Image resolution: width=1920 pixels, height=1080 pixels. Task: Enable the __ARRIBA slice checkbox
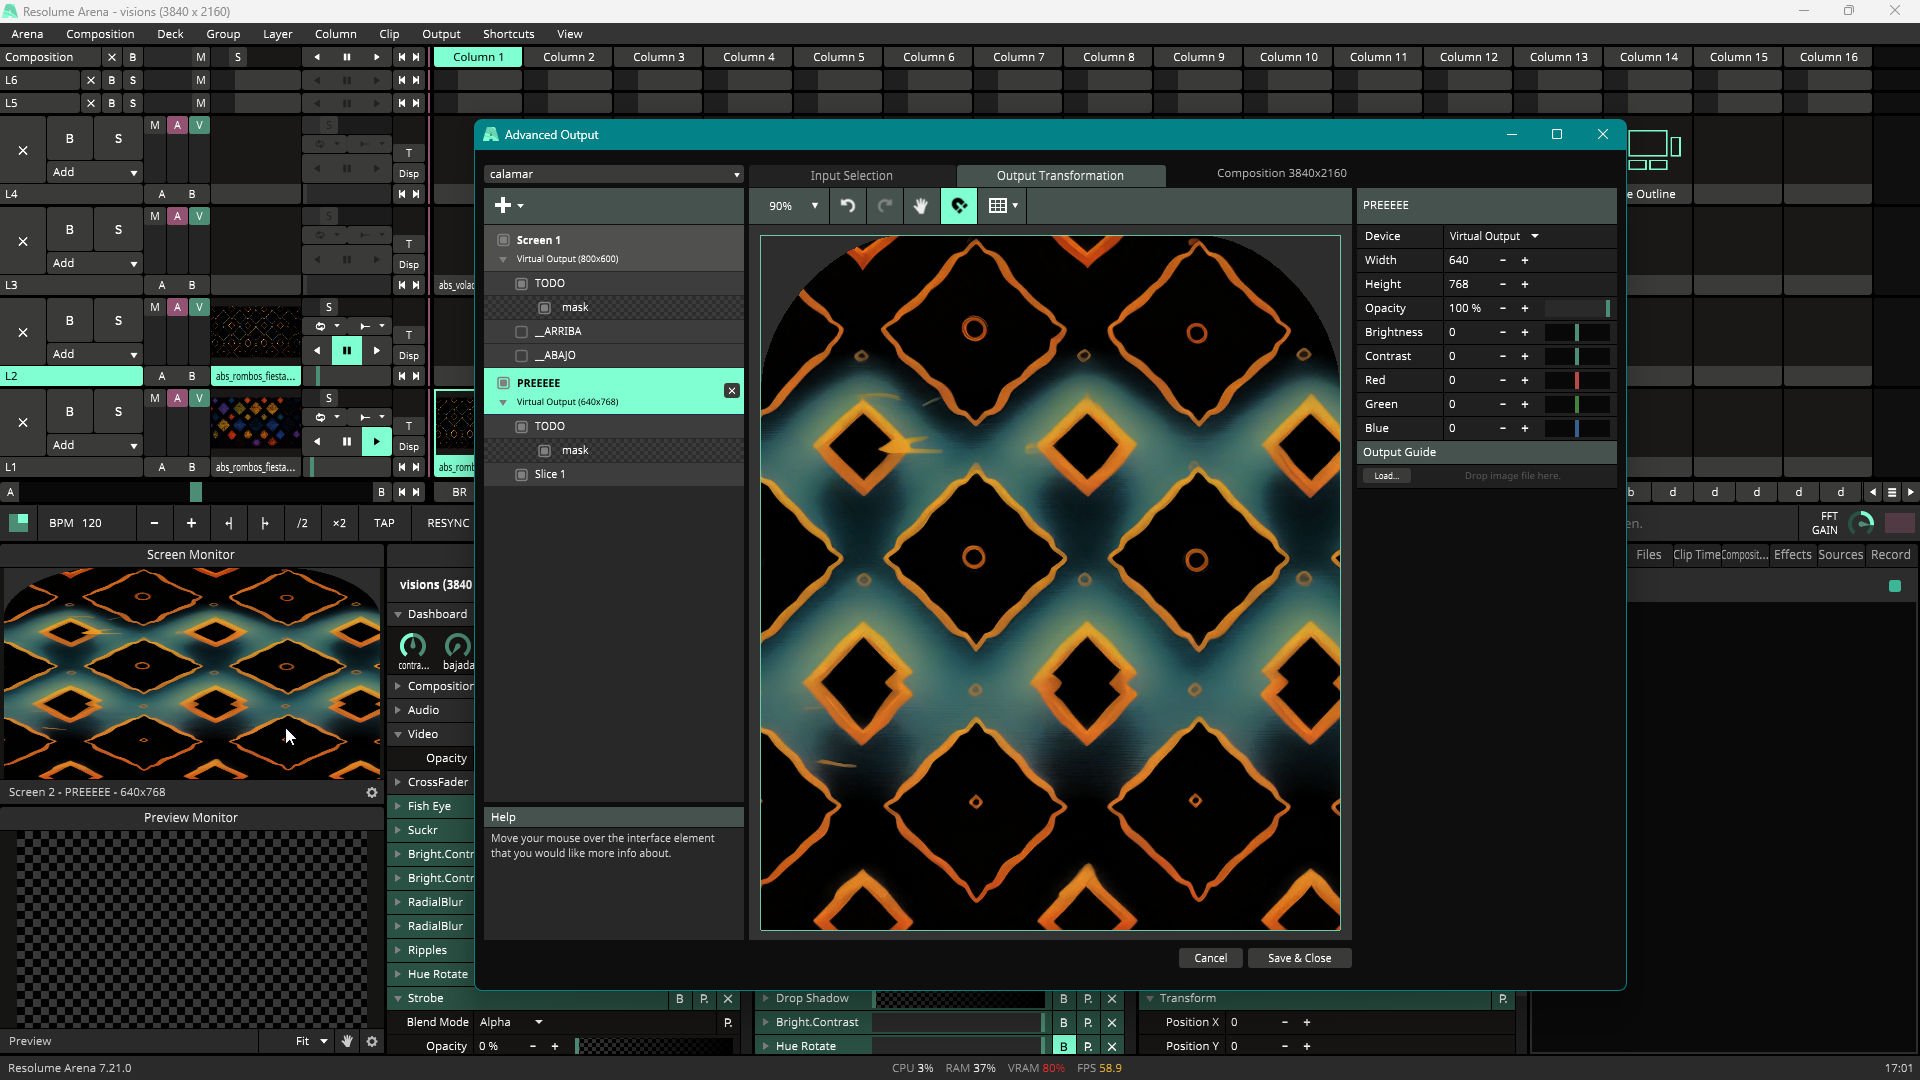[x=521, y=332]
